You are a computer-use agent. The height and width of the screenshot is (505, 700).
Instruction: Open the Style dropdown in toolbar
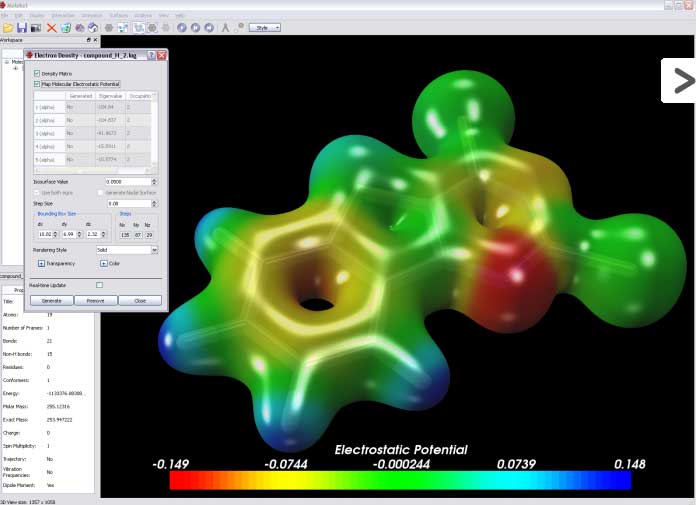pos(264,28)
